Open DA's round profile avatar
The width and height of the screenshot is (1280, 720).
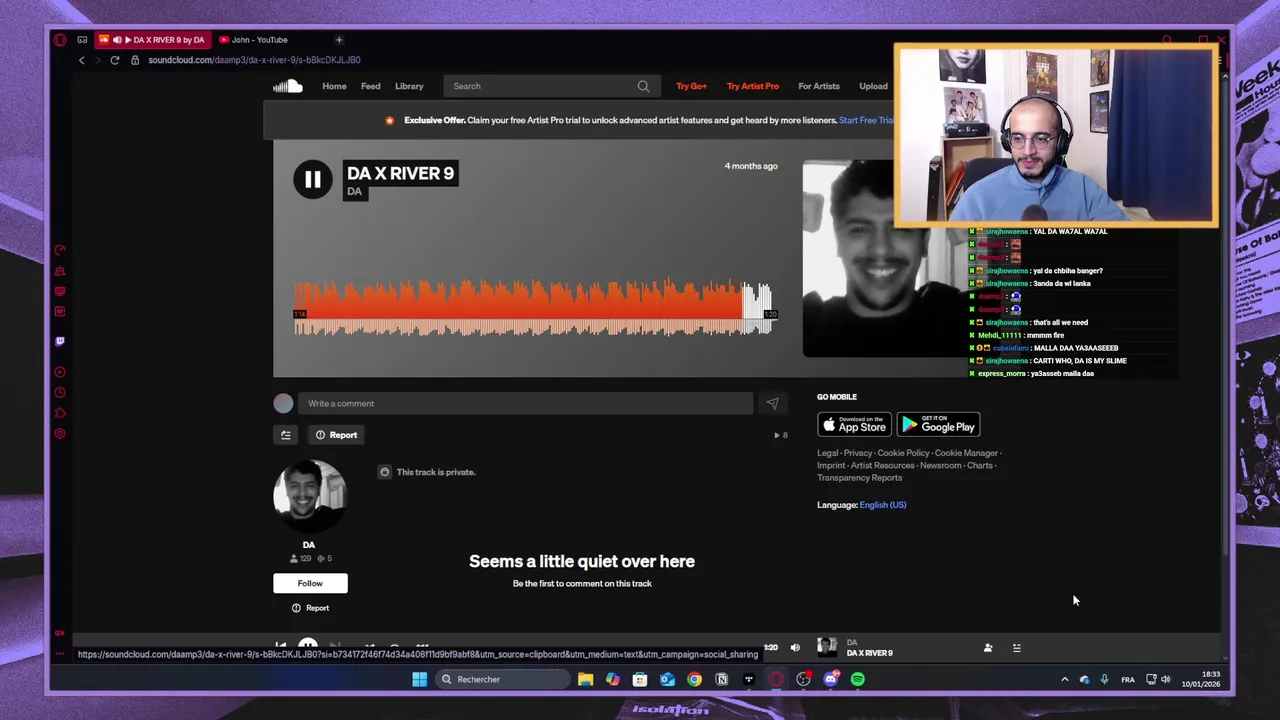309,497
